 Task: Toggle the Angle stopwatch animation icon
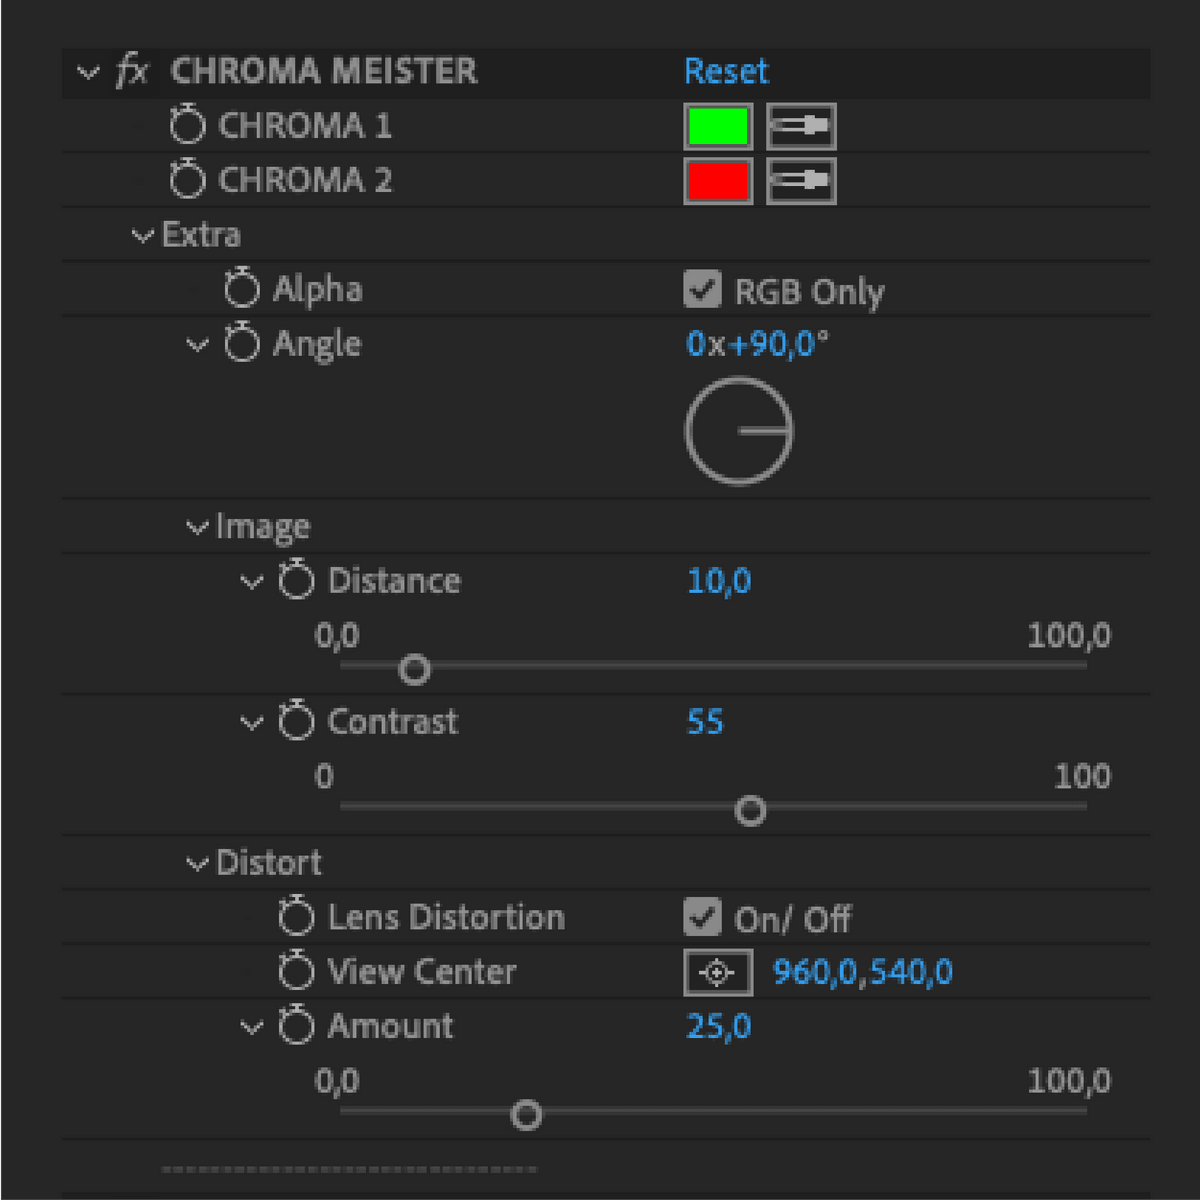pyautogui.click(x=242, y=343)
